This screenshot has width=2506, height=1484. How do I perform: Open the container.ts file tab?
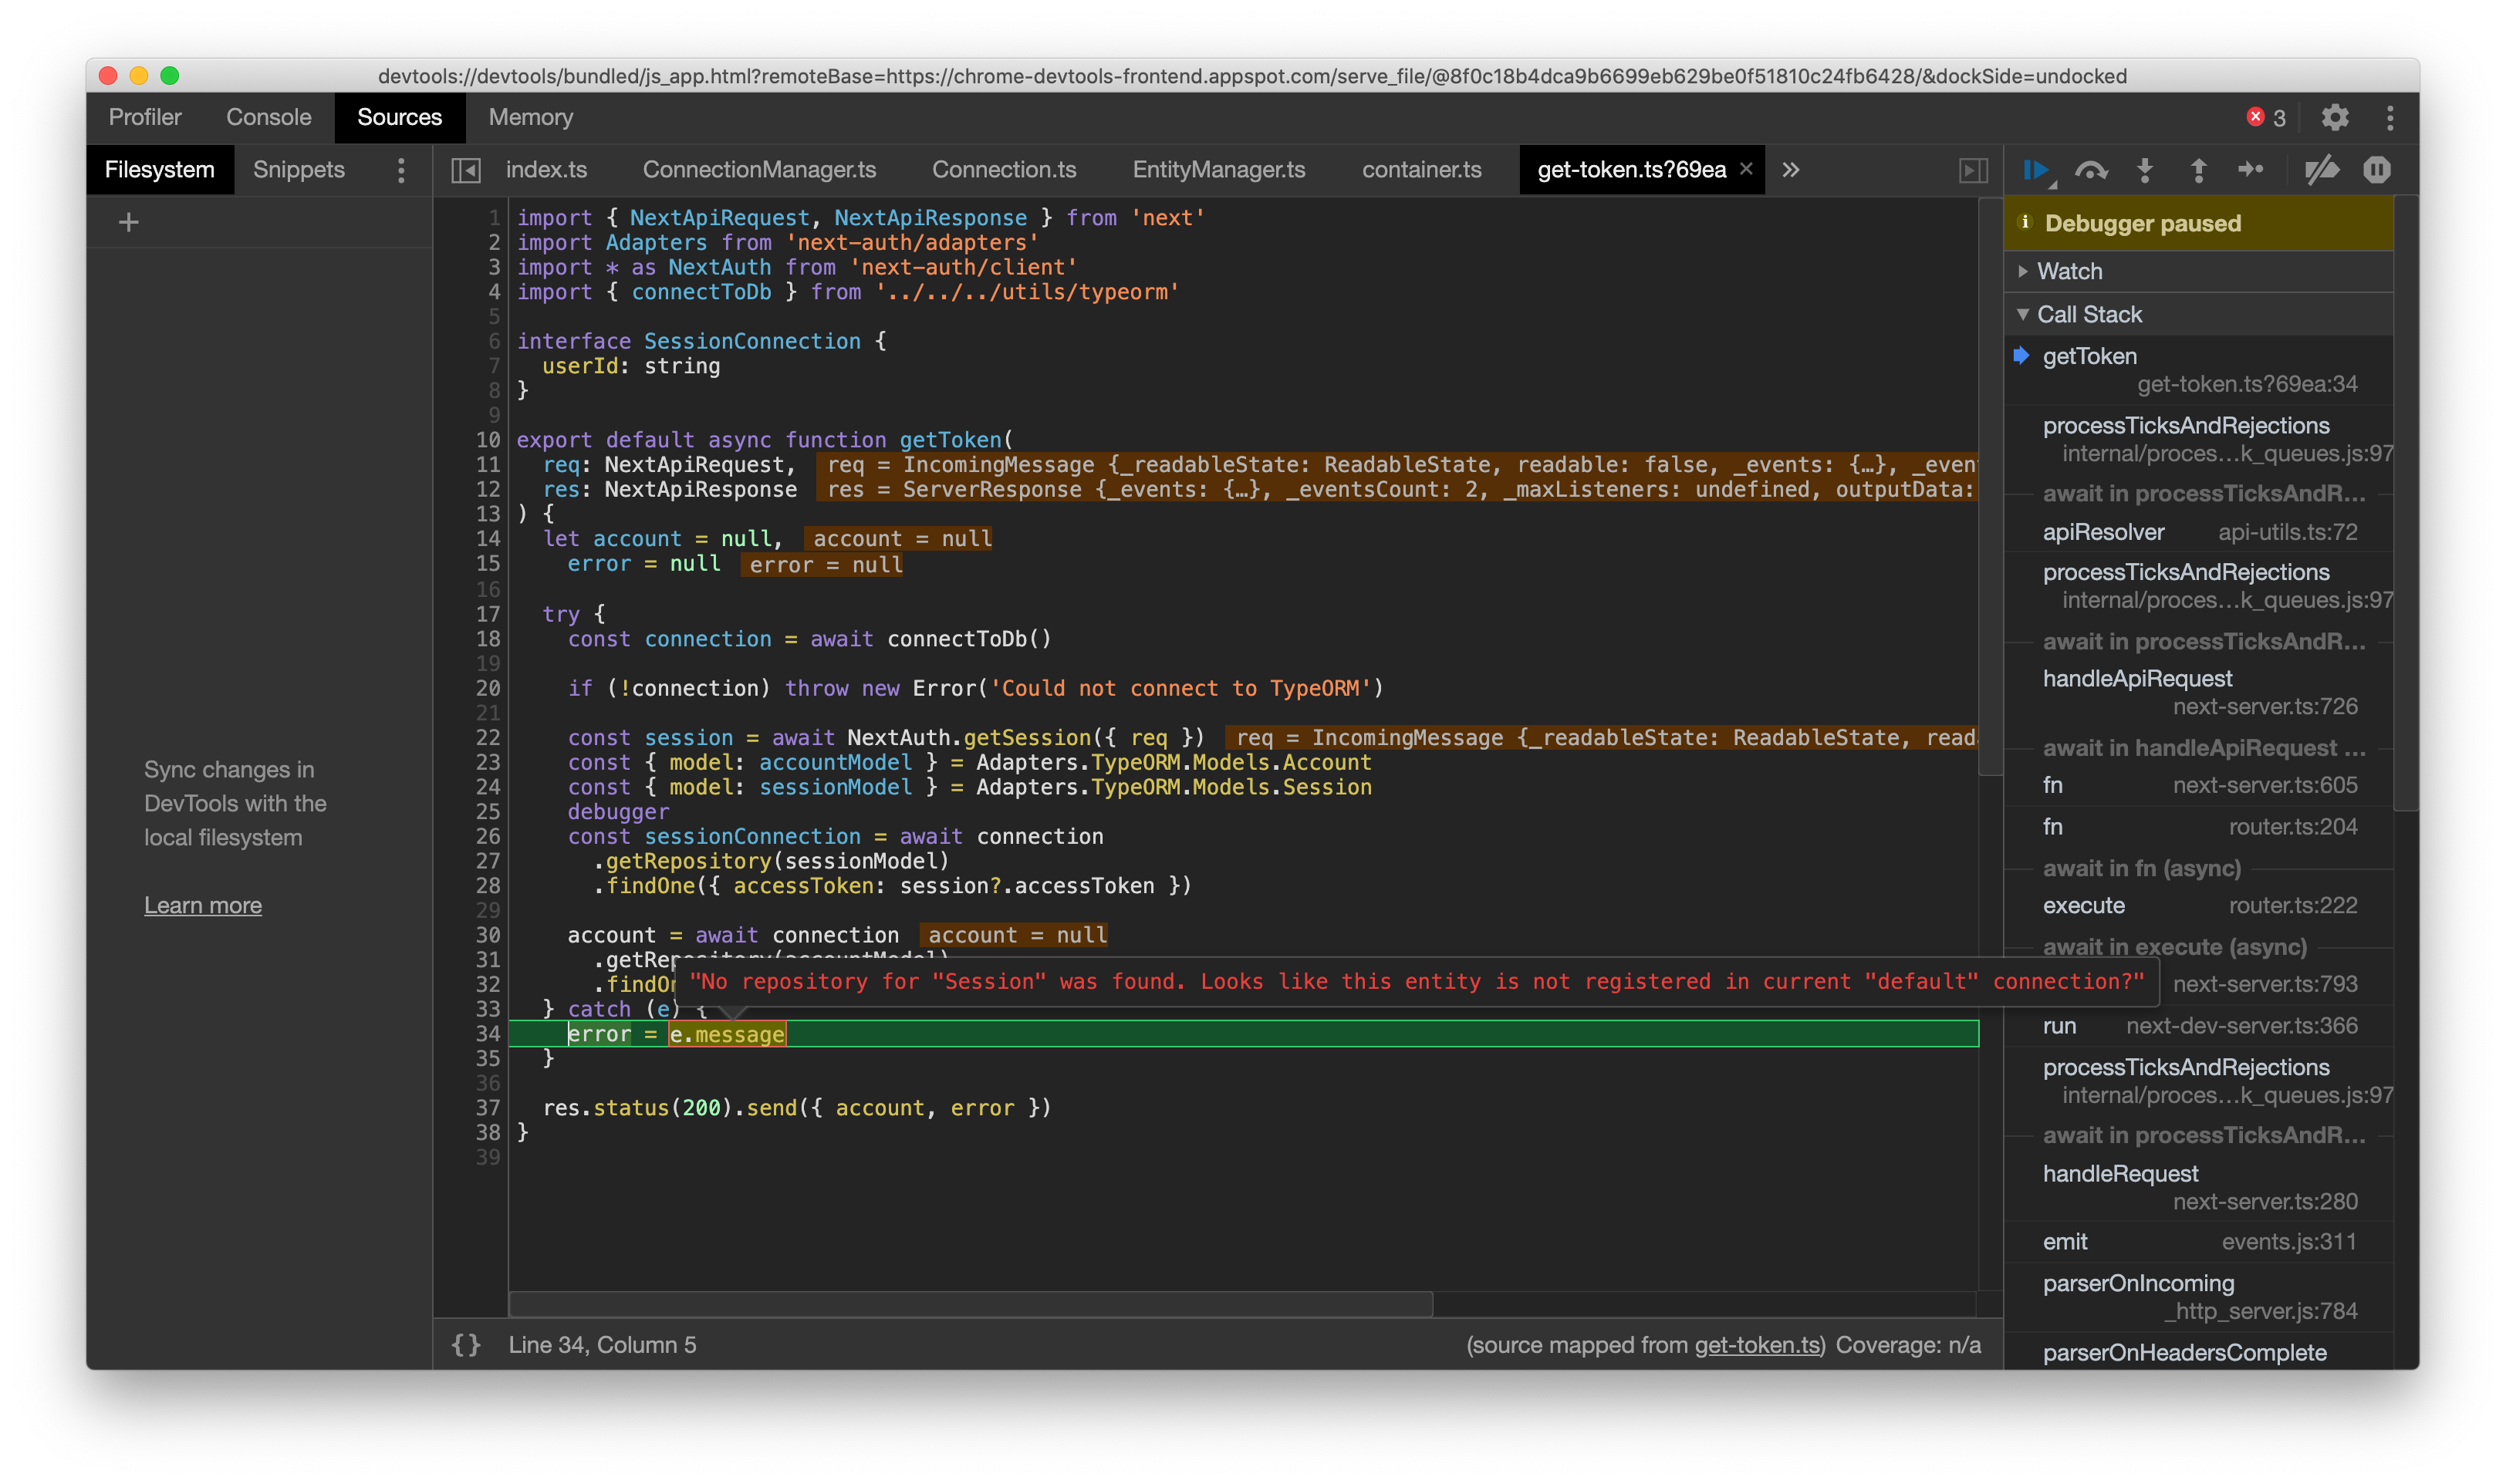tap(1421, 170)
